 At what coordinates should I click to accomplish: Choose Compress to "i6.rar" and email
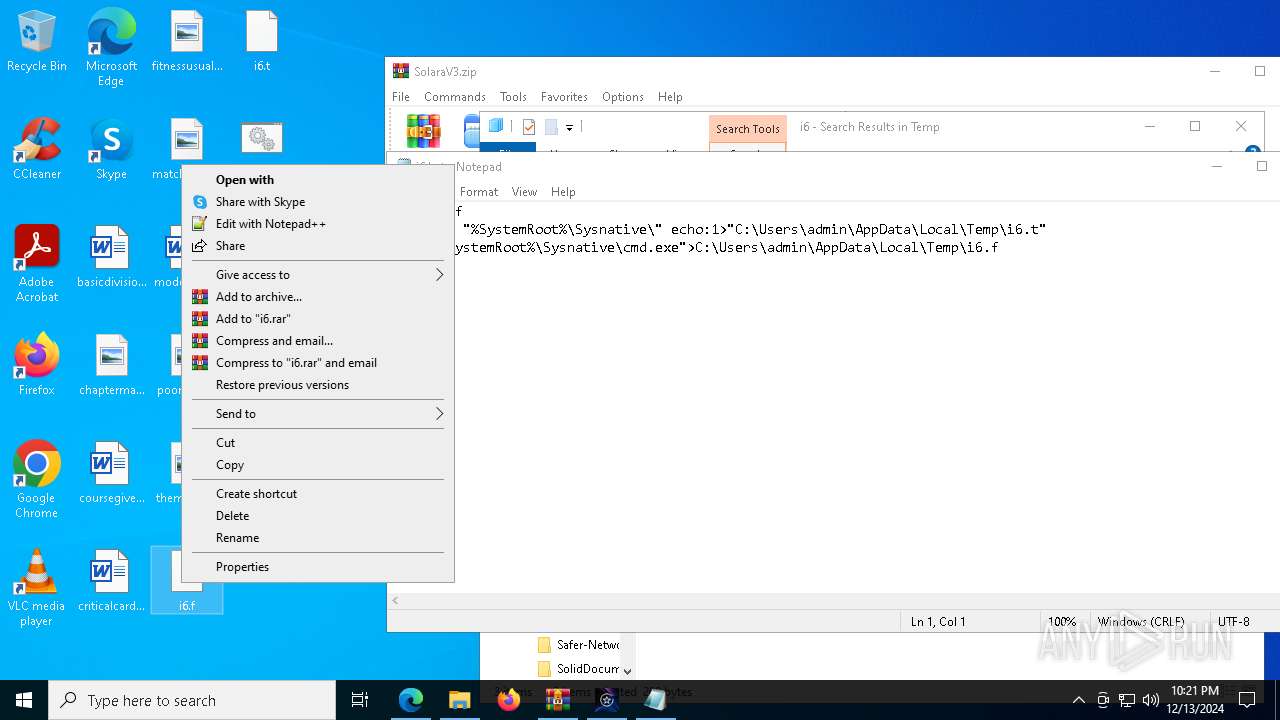(318, 363)
